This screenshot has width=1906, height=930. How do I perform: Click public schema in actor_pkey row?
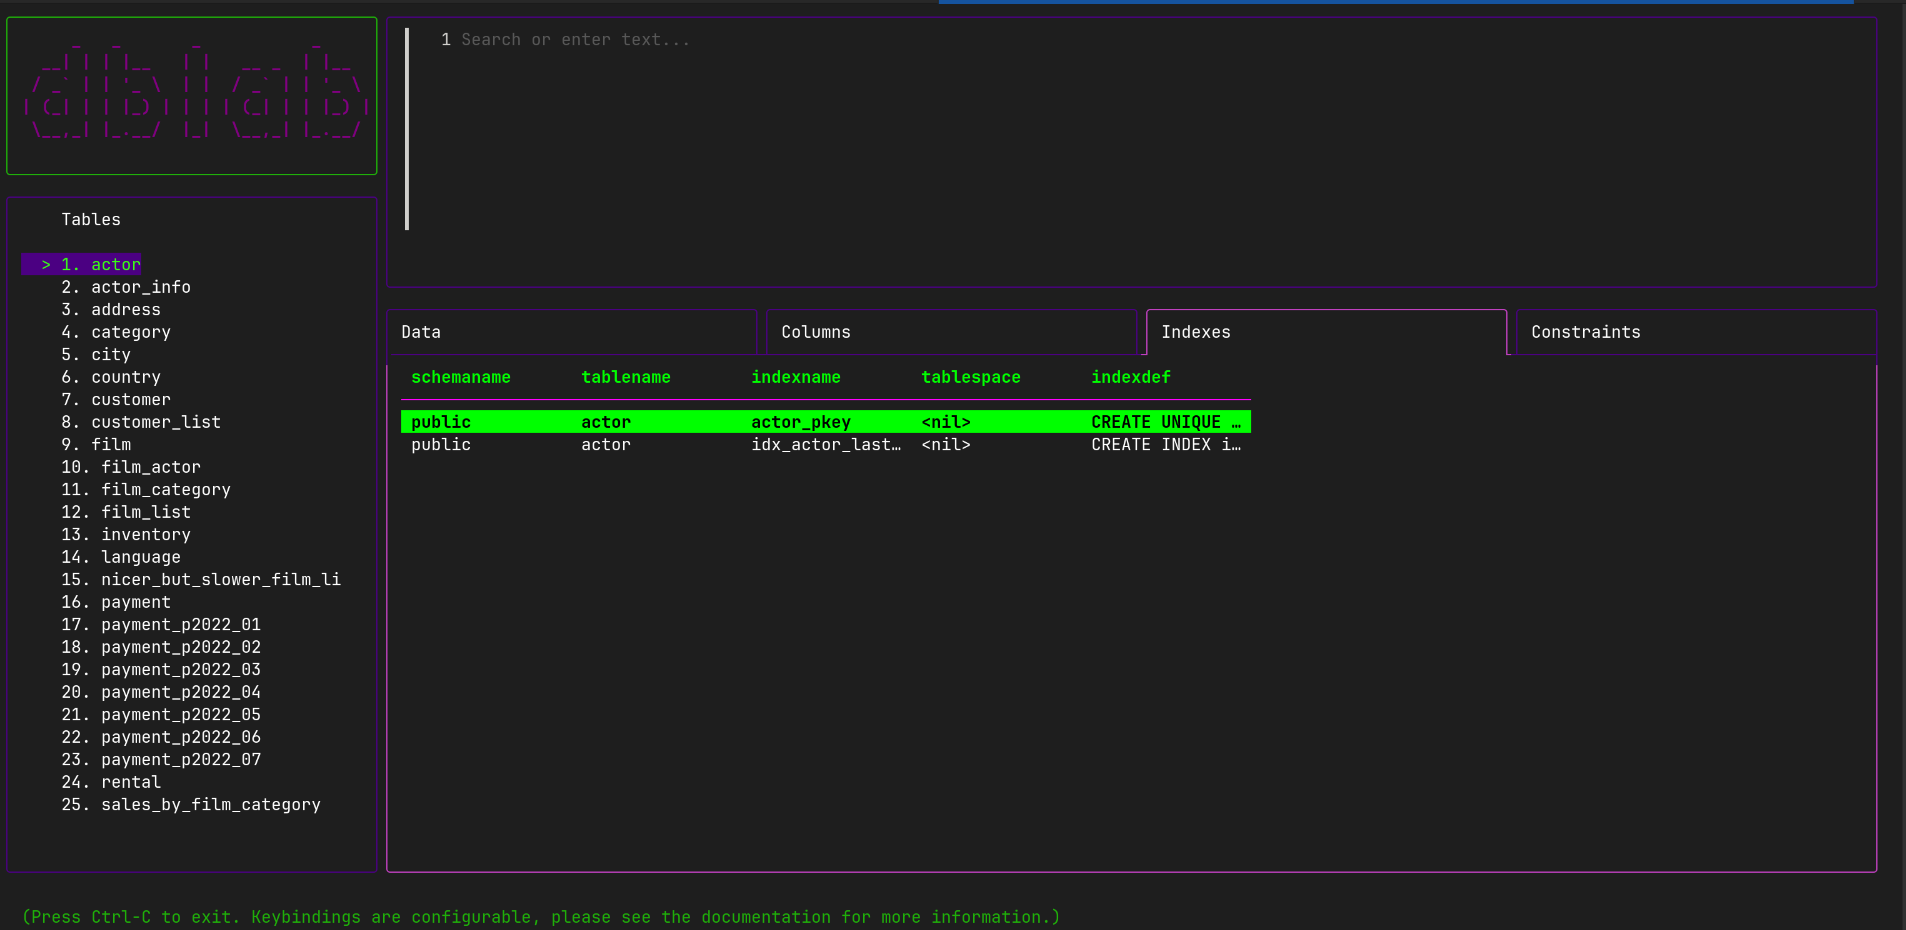click(441, 422)
